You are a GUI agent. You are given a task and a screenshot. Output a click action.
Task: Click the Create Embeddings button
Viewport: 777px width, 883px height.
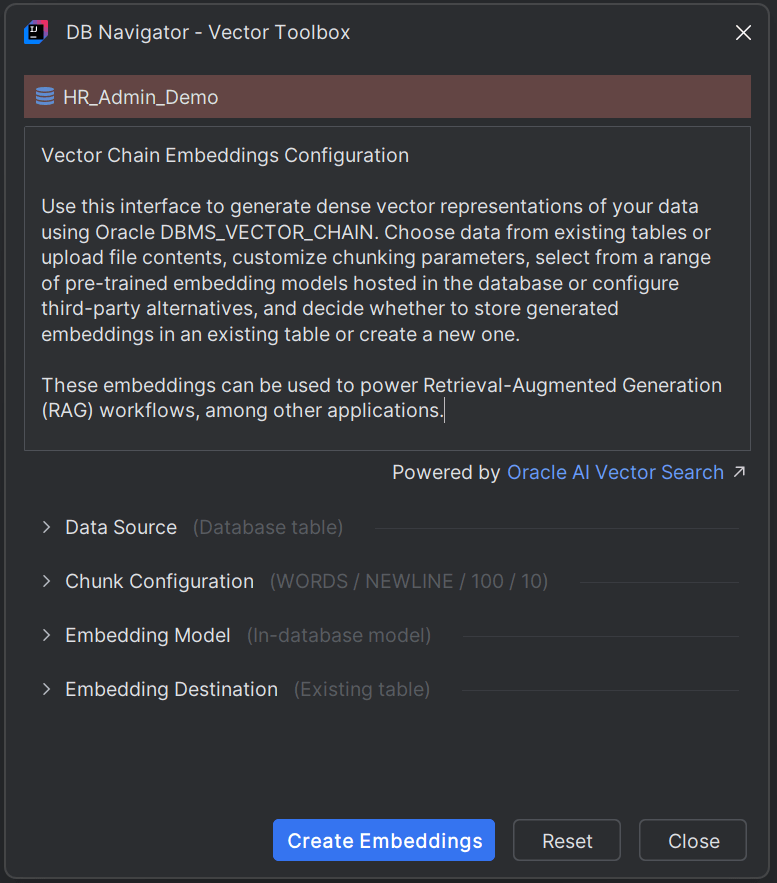pos(383,840)
